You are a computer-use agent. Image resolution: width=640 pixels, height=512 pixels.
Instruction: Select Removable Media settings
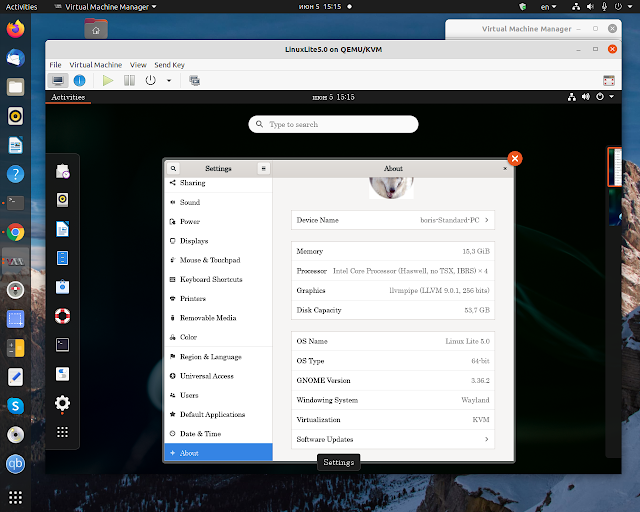[x=218, y=318]
